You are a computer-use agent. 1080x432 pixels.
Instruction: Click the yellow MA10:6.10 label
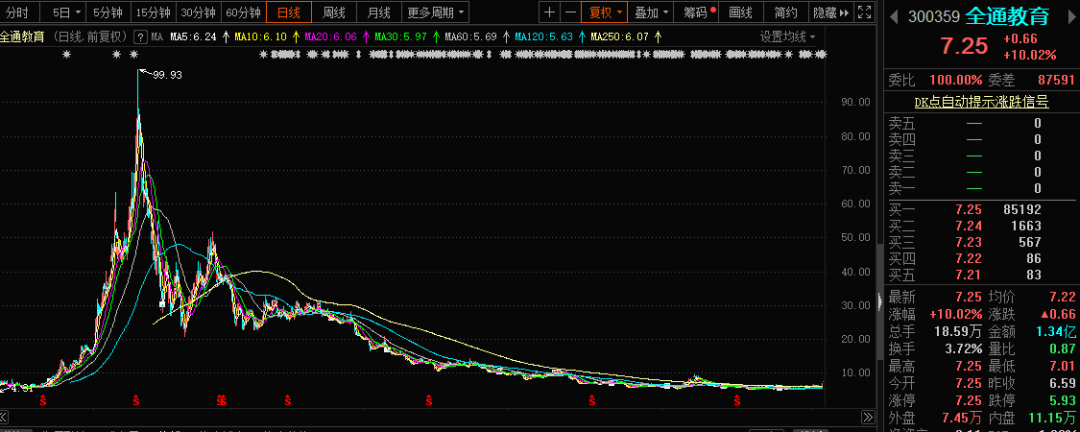(261, 37)
